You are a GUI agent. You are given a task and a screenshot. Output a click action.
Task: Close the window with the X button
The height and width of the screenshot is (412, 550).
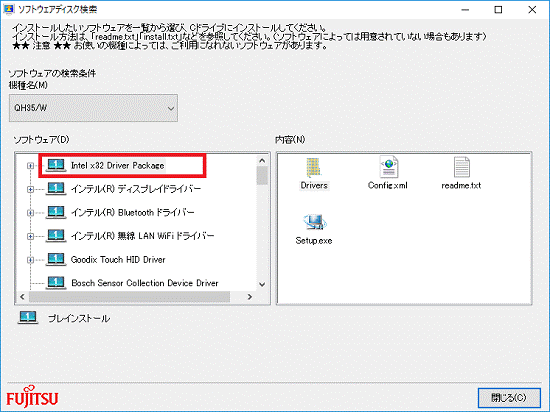click(x=532, y=10)
